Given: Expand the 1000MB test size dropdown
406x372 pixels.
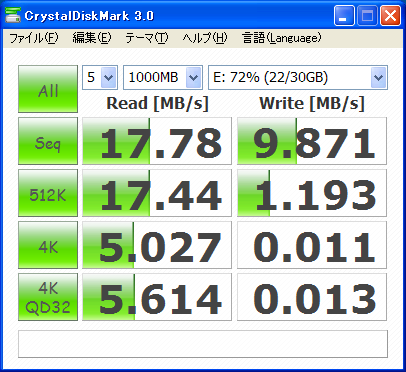Looking at the screenshot, I should 194,78.
